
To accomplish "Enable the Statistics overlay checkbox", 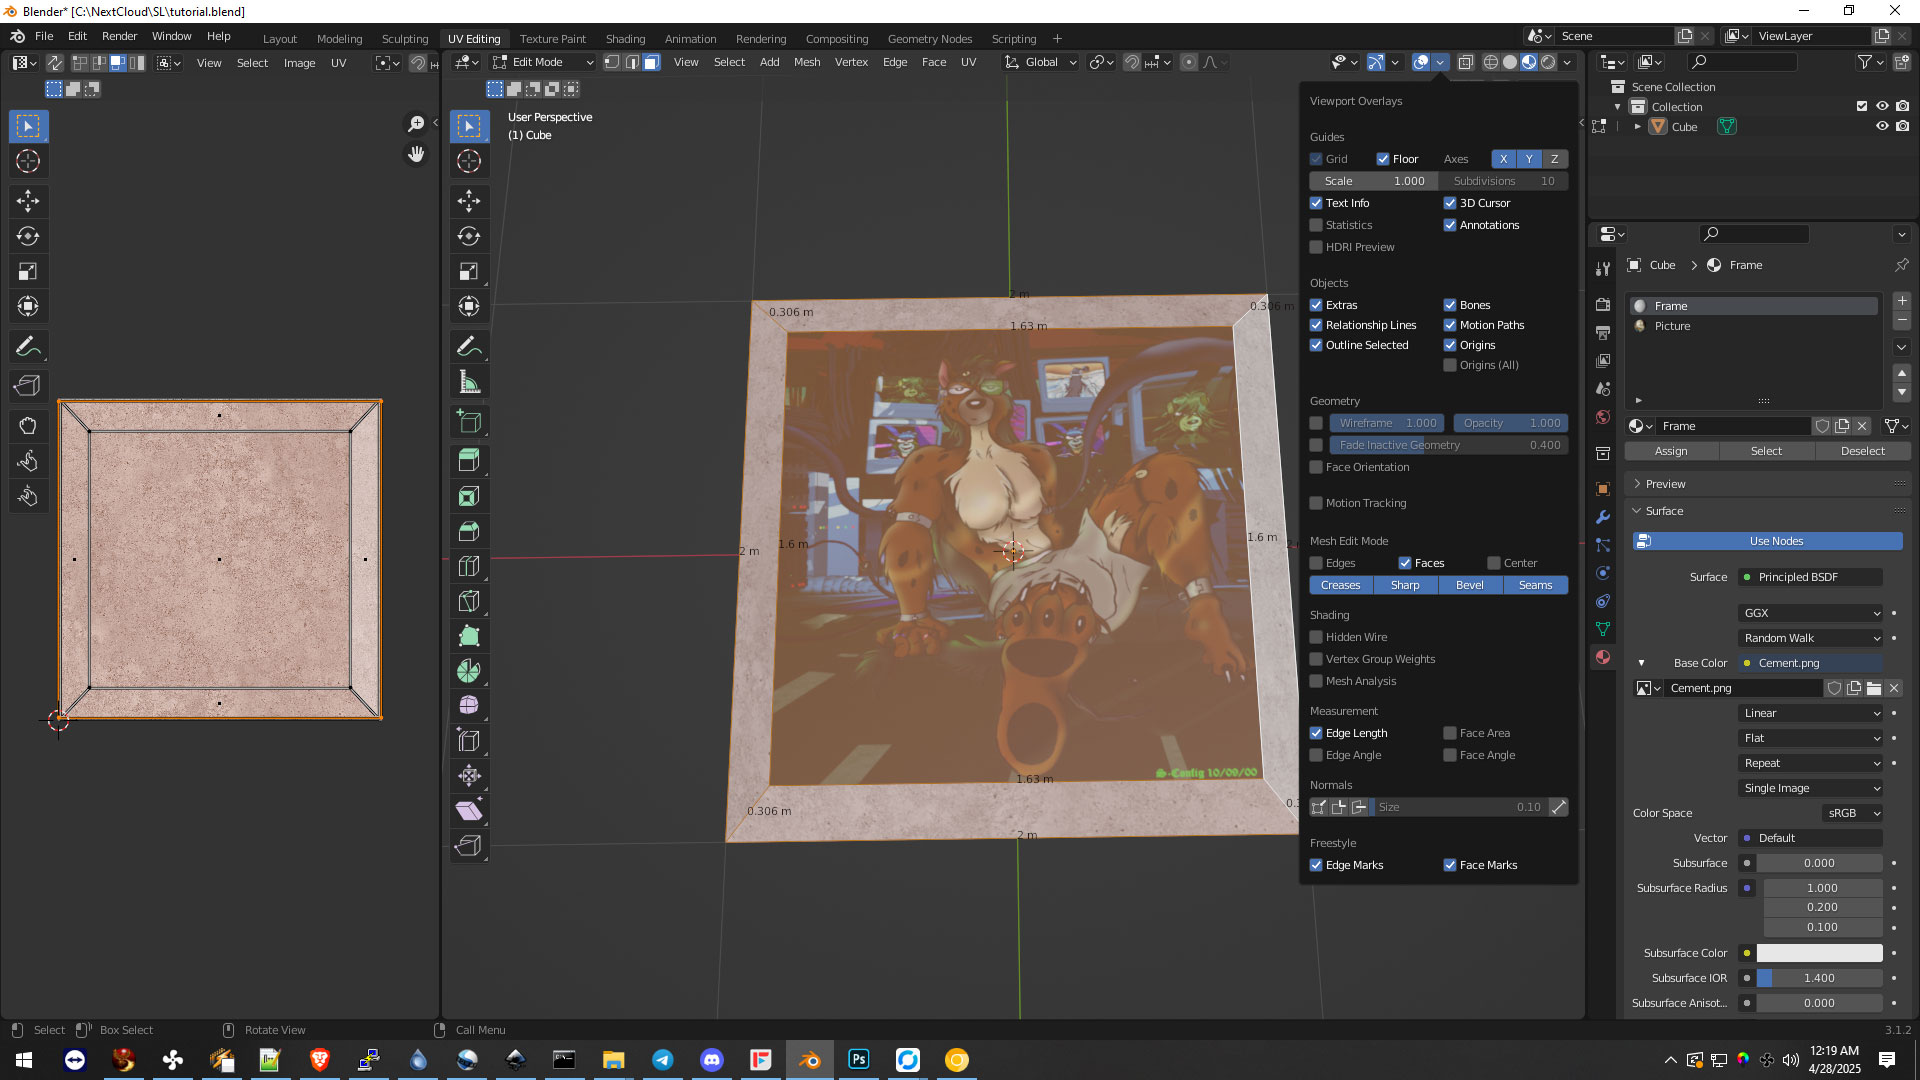I will 1316,225.
